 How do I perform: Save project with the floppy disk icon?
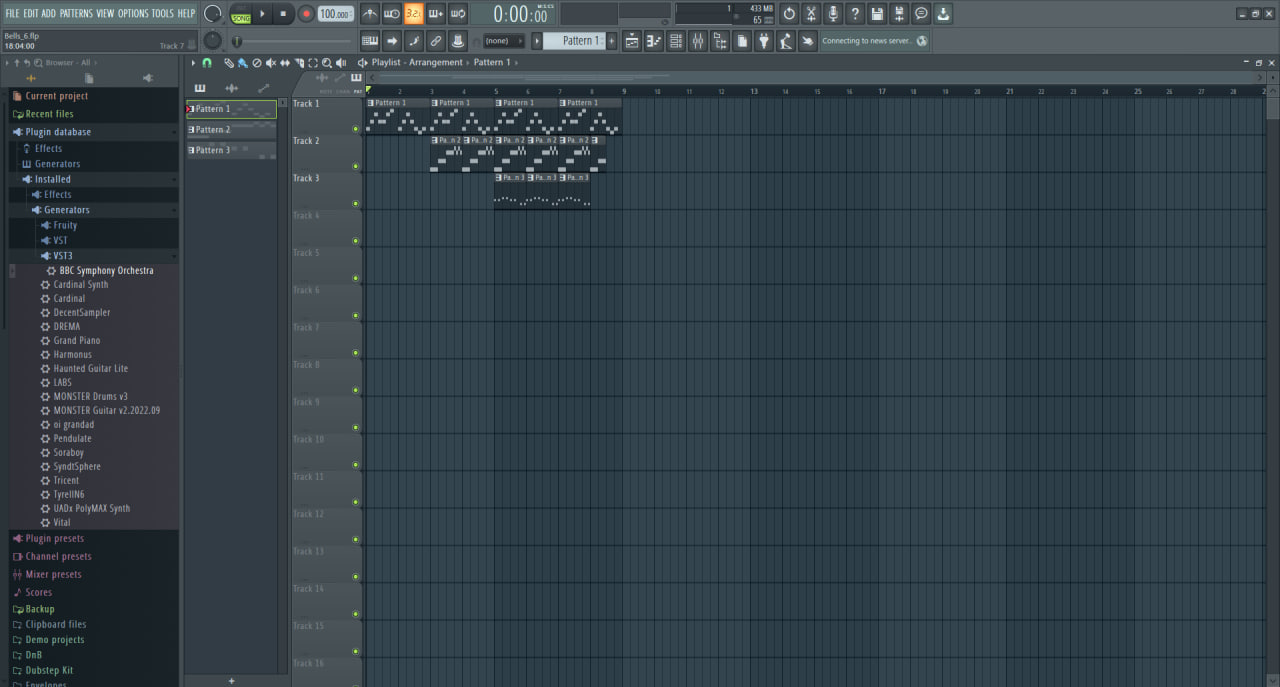[877, 14]
